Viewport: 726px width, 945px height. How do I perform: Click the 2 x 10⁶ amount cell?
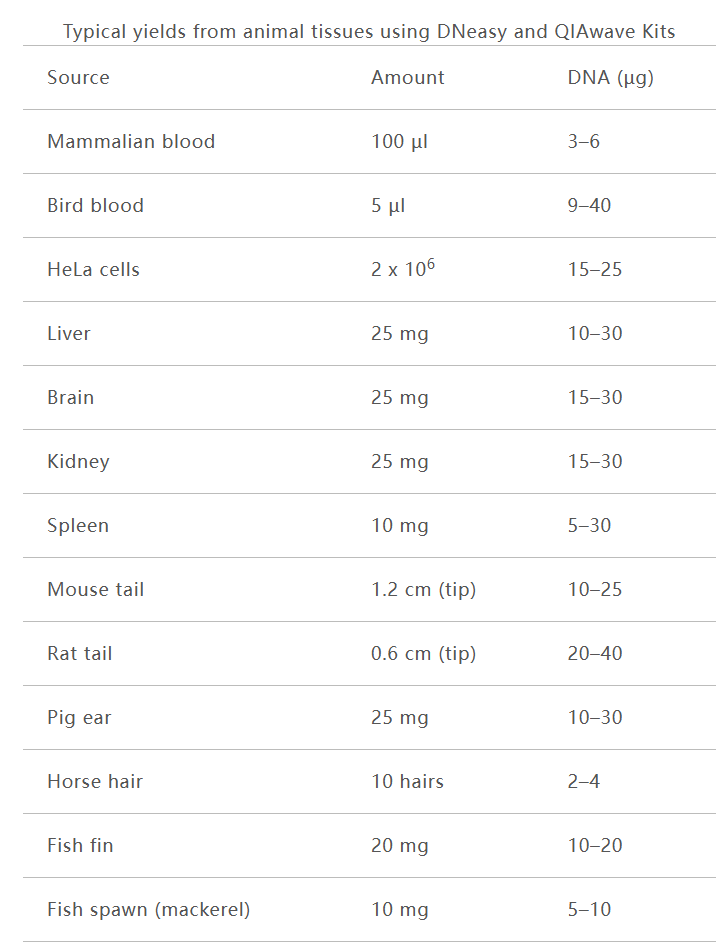[402, 270]
